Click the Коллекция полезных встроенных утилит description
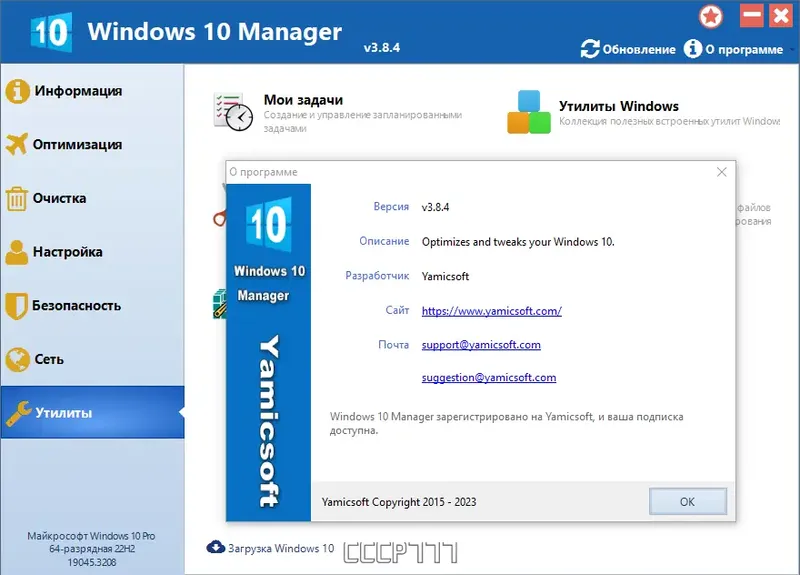Viewport: 800px width, 575px height. [669, 121]
